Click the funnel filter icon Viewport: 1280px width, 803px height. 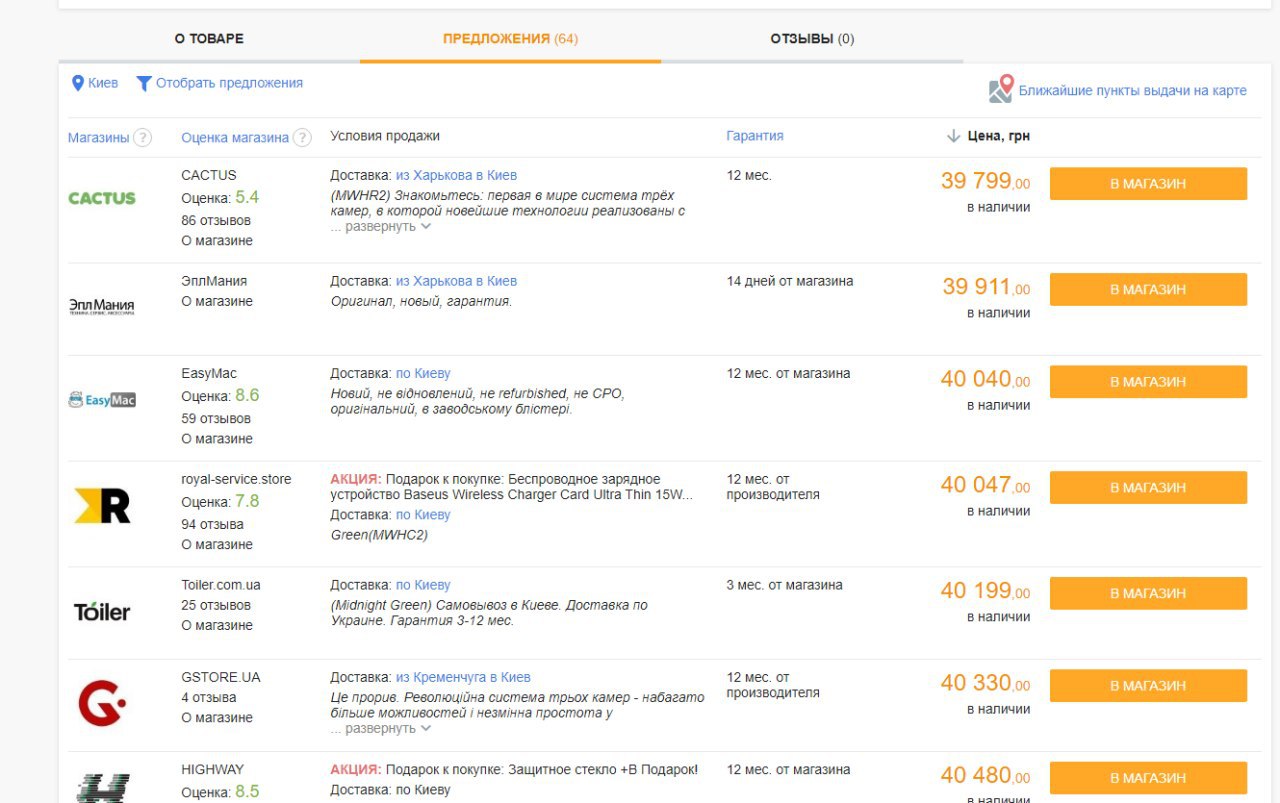[144, 84]
